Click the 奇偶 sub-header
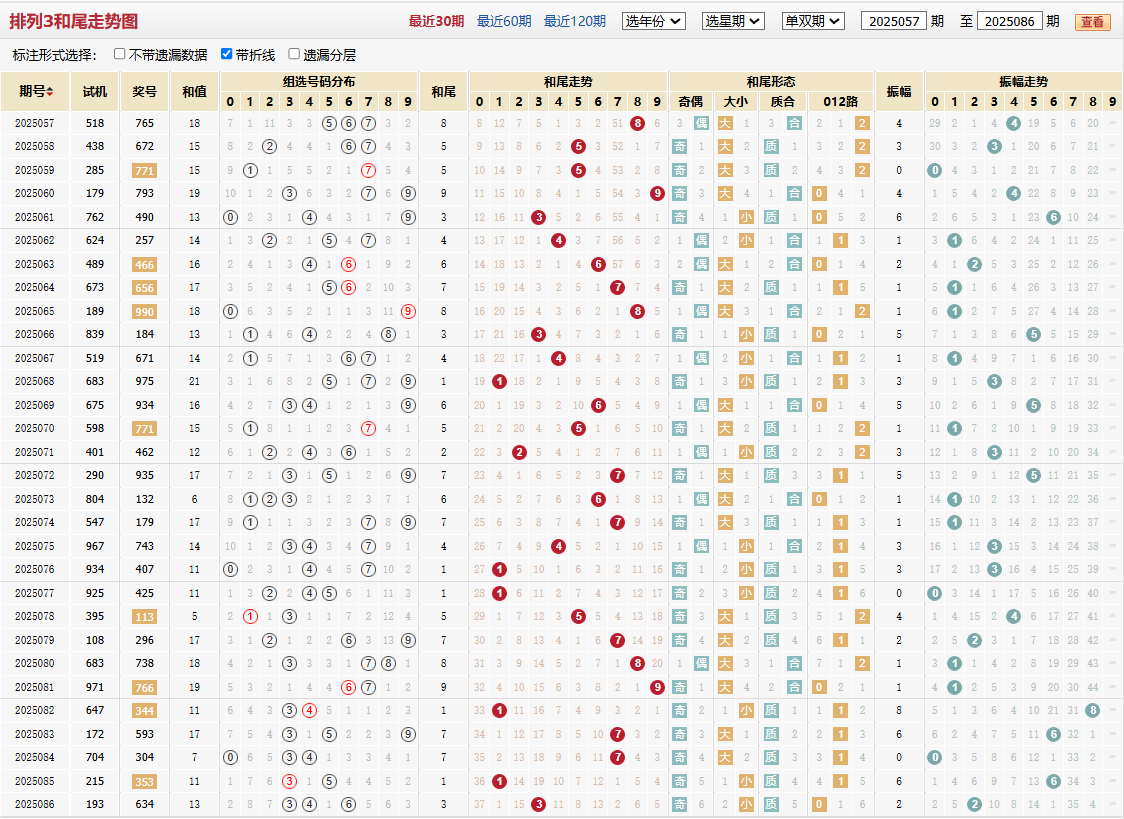 pyautogui.click(x=691, y=102)
